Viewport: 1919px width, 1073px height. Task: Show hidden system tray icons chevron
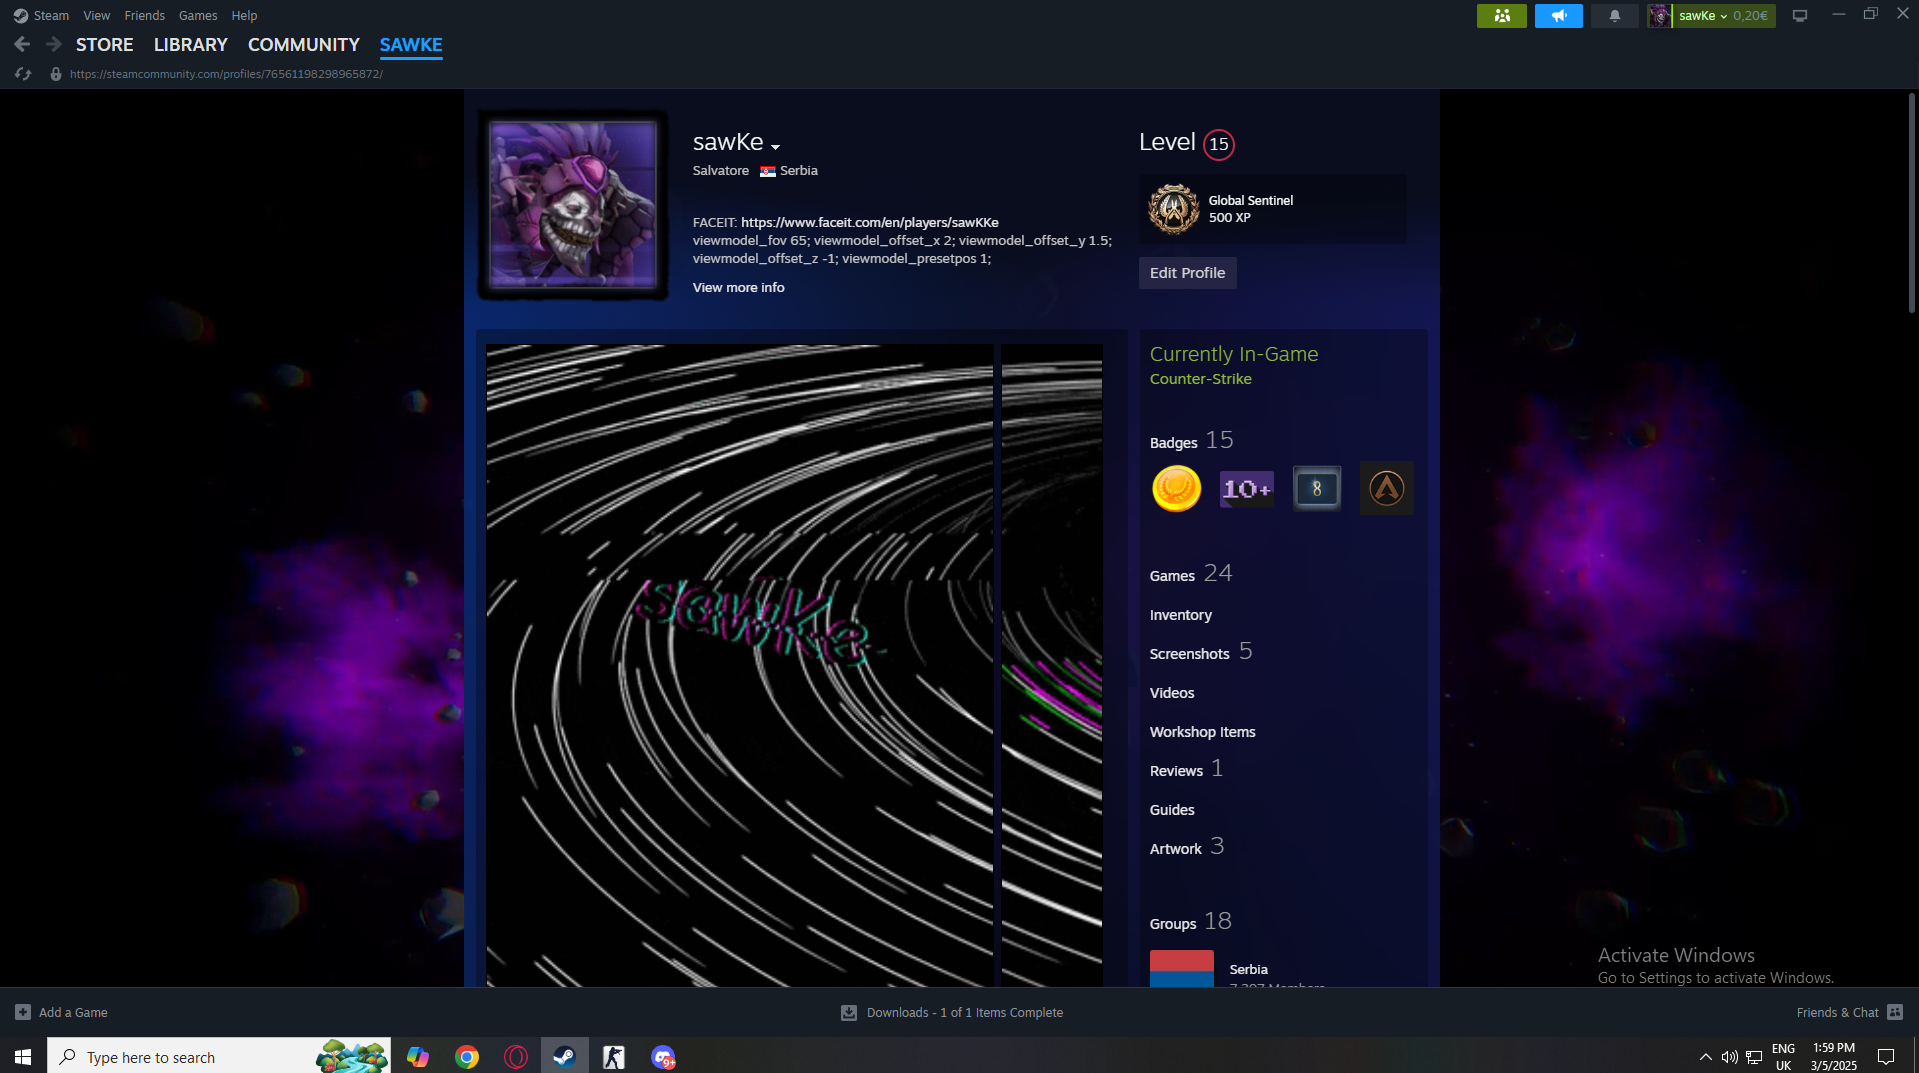click(x=1705, y=1057)
